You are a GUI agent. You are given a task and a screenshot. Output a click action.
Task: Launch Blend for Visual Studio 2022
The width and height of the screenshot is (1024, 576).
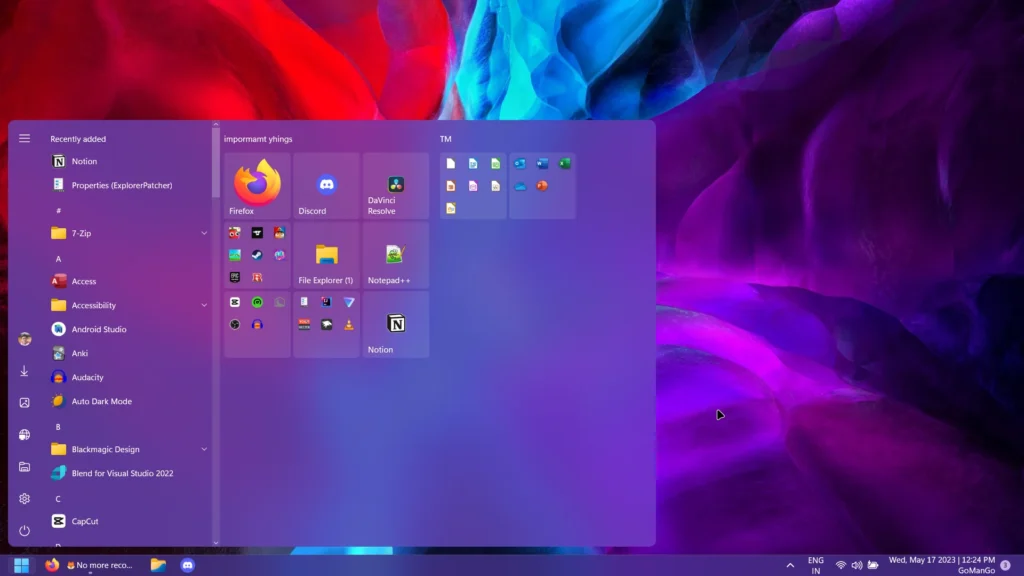pyautogui.click(x=129, y=473)
